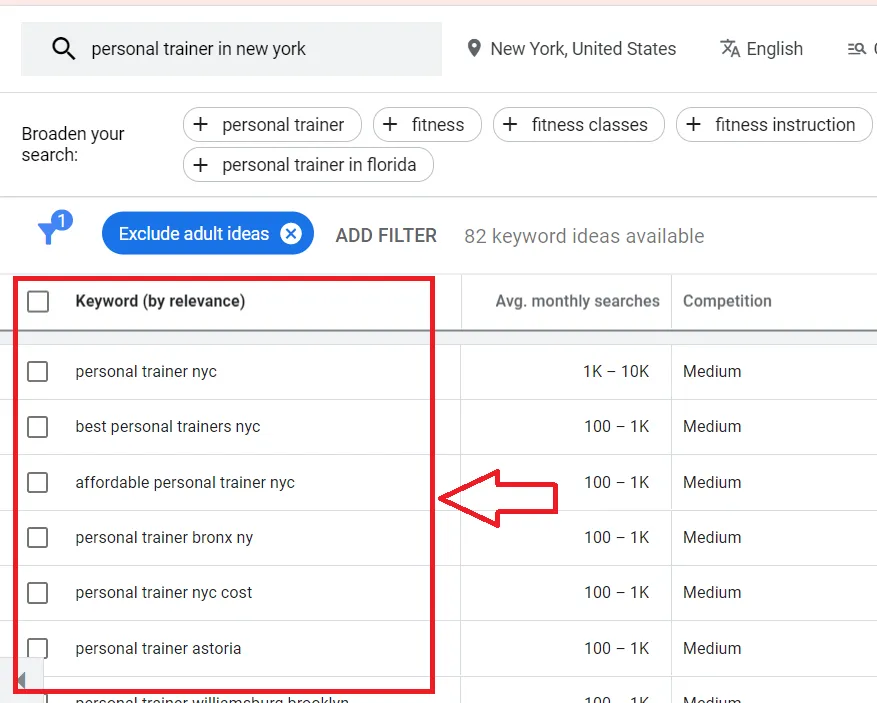Image resolution: width=877 pixels, height=703 pixels.
Task: Change the English language setting
Action: [x=774, y=49]
